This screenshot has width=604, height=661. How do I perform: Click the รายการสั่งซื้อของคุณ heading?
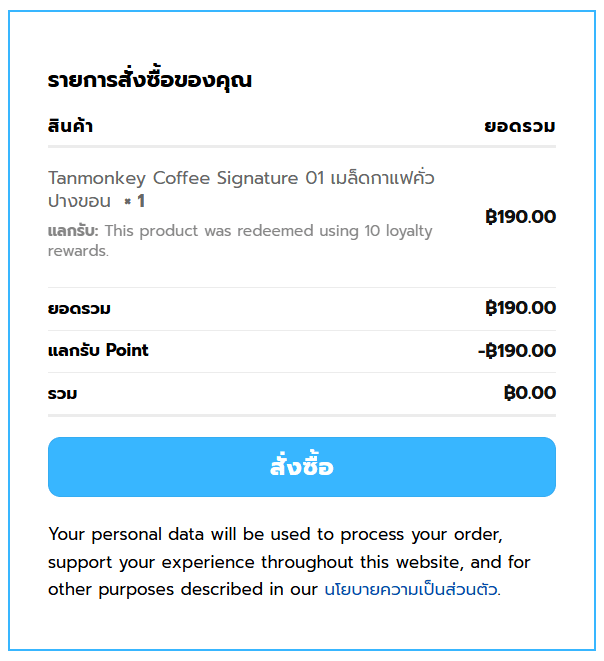point(150,81)
